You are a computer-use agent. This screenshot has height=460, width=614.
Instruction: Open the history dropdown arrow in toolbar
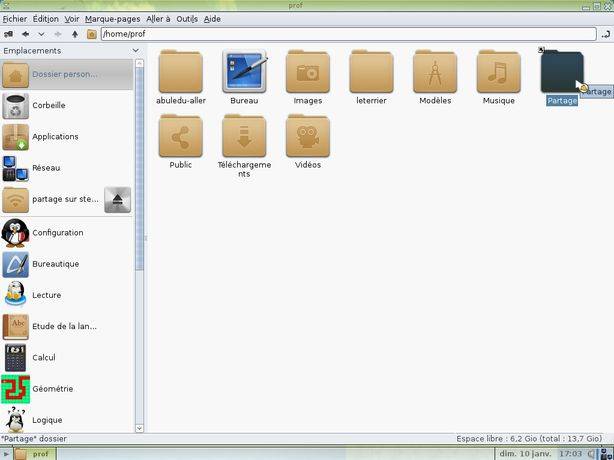click(x=41, y=34)
